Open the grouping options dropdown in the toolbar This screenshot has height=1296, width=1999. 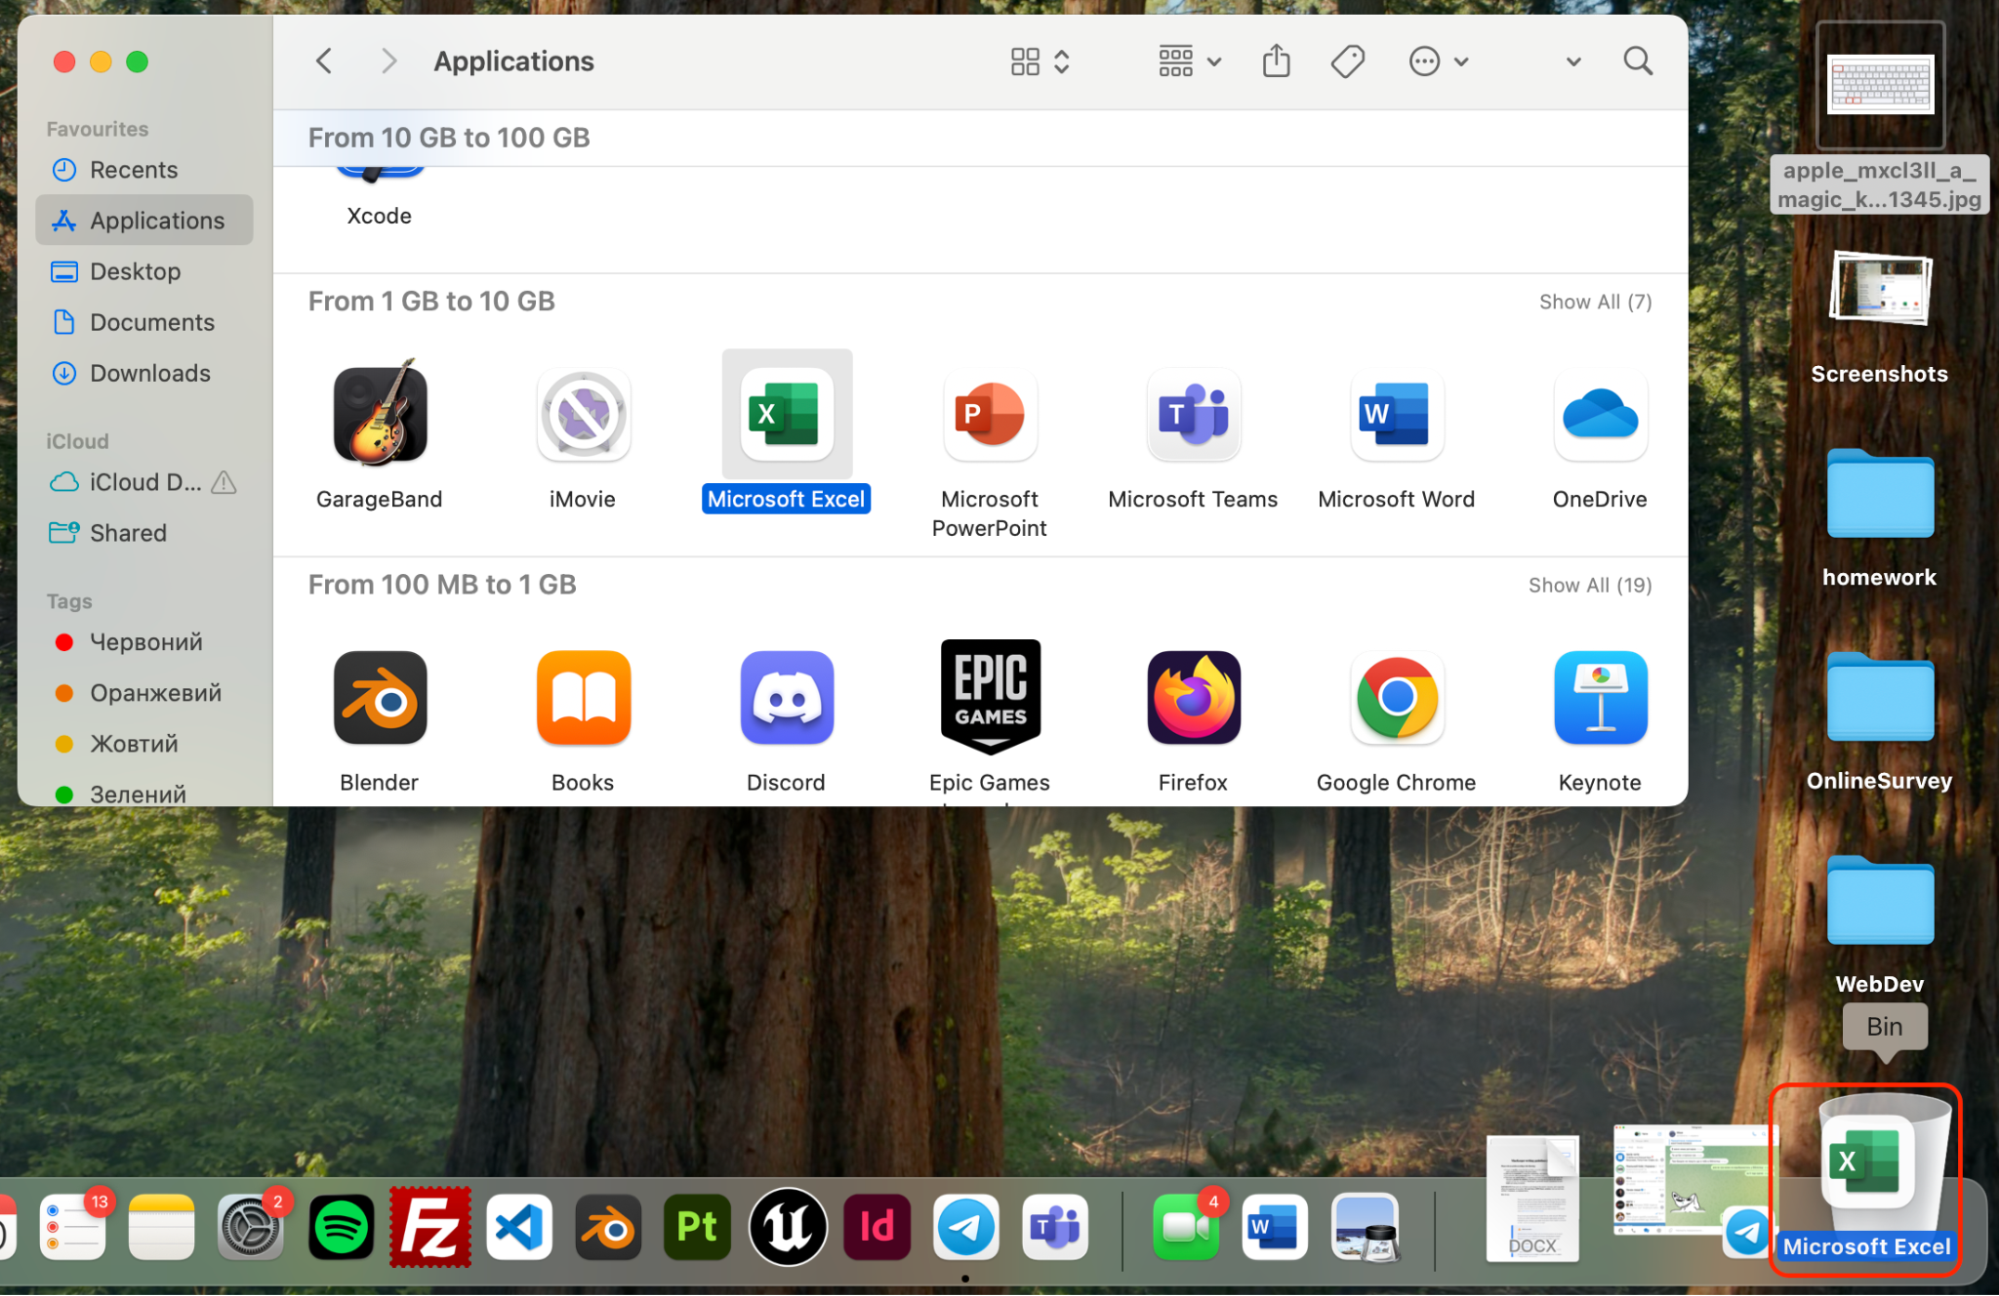tap(1188, 61)
